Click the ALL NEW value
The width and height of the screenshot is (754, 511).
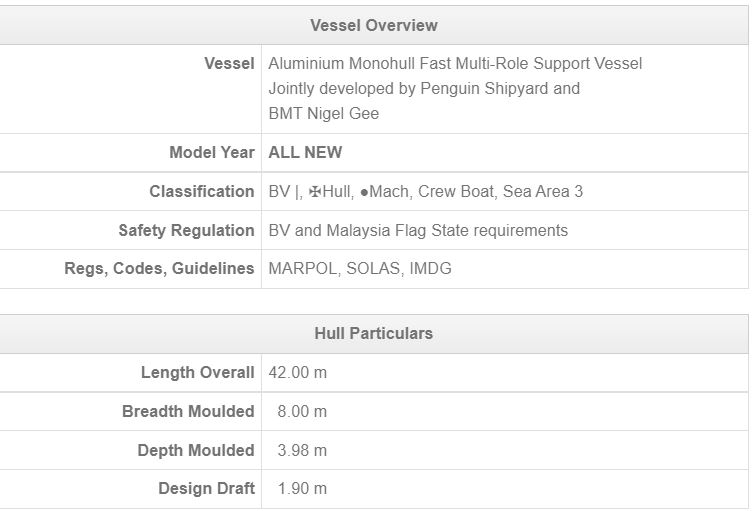click(x=305, y=152)
